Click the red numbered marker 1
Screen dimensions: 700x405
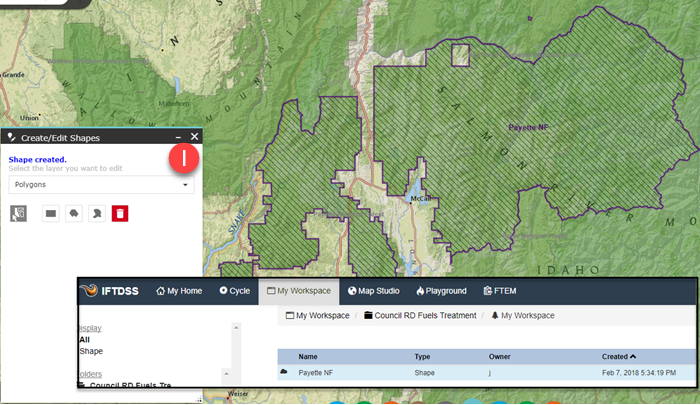pyautogui.click(x=182, y=157)
